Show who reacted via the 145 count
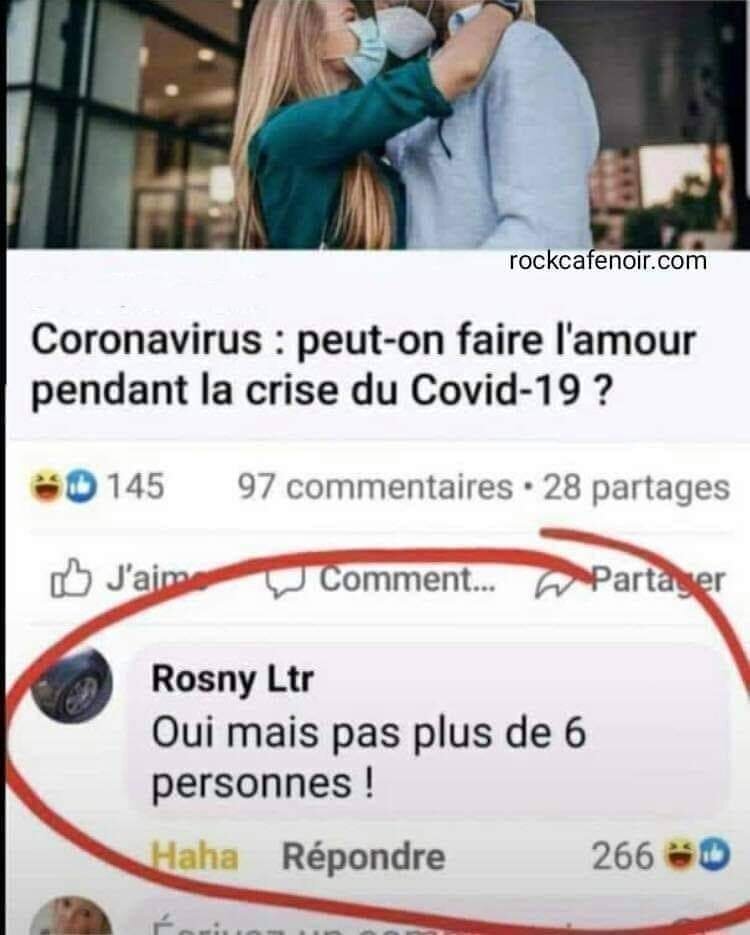The width and height of the screenshot is (750, 935). [135, 486]
